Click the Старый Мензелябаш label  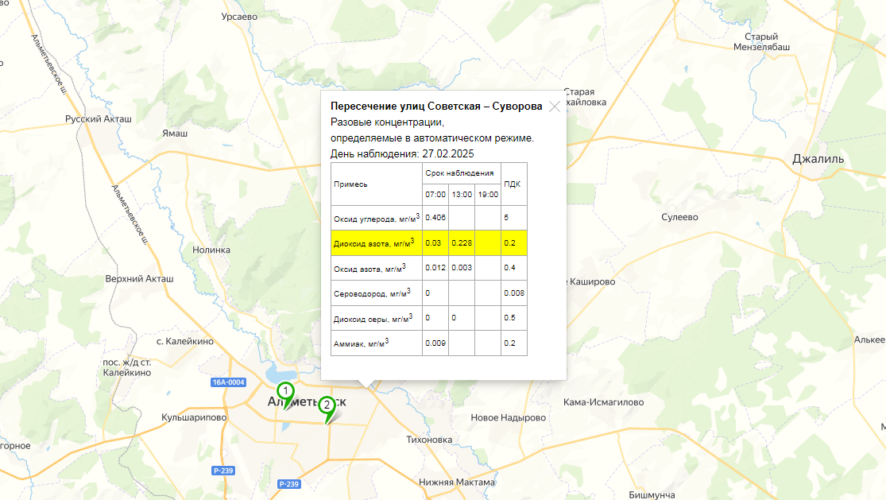coord(762,41)
